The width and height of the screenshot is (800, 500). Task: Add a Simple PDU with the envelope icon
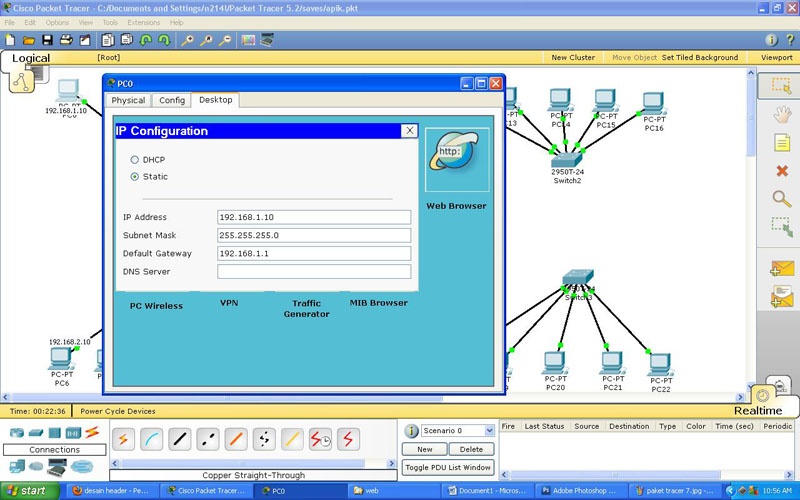[x=782, y=268]
